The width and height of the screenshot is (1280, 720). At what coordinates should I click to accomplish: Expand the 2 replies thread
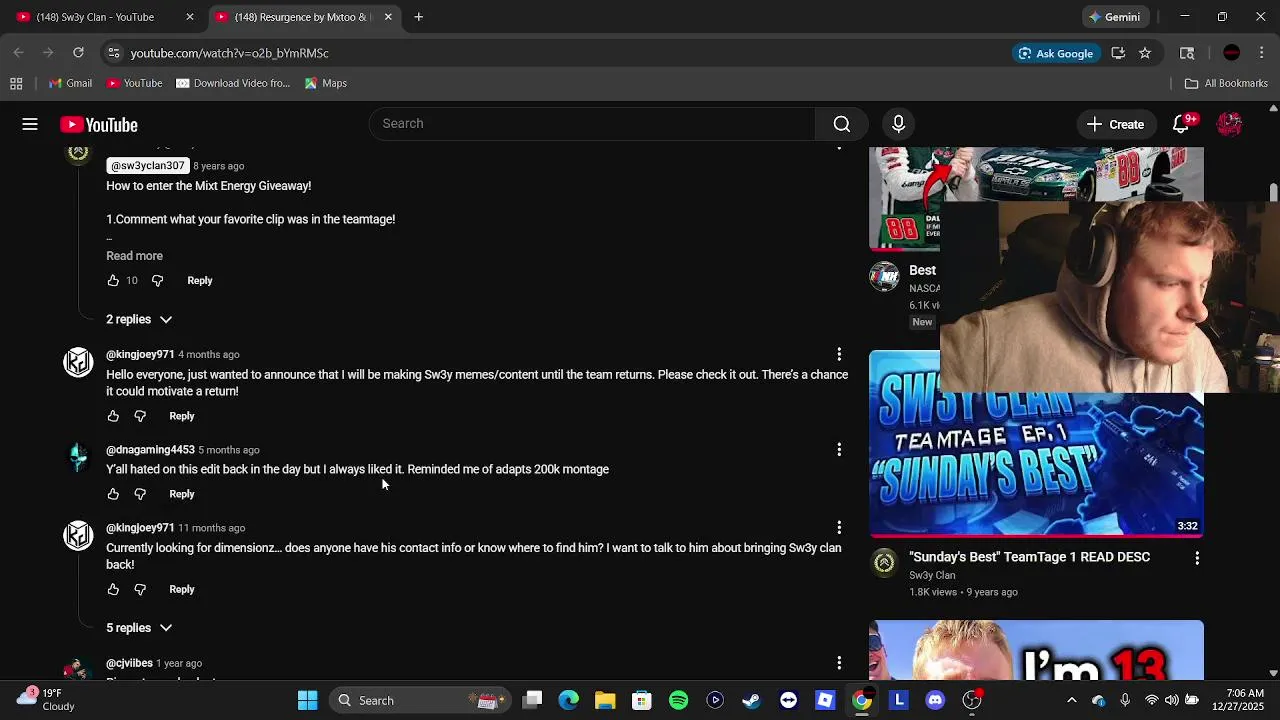click(139, 319)
